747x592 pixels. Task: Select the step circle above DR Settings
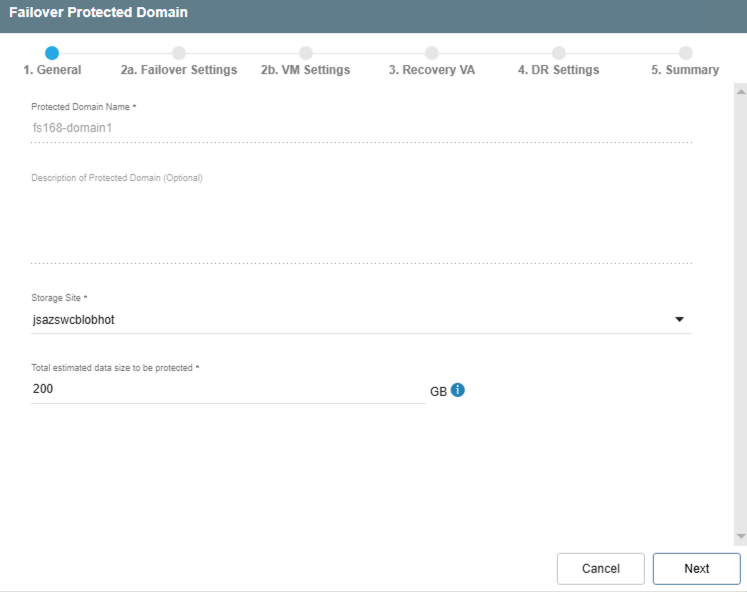(558, 53)
